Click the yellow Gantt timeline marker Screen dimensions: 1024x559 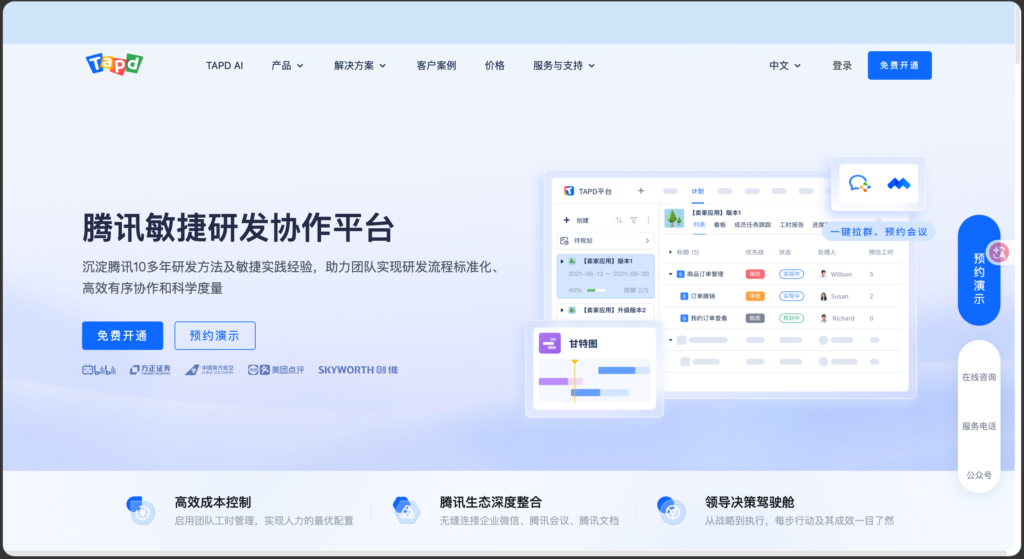click(575, 362)
